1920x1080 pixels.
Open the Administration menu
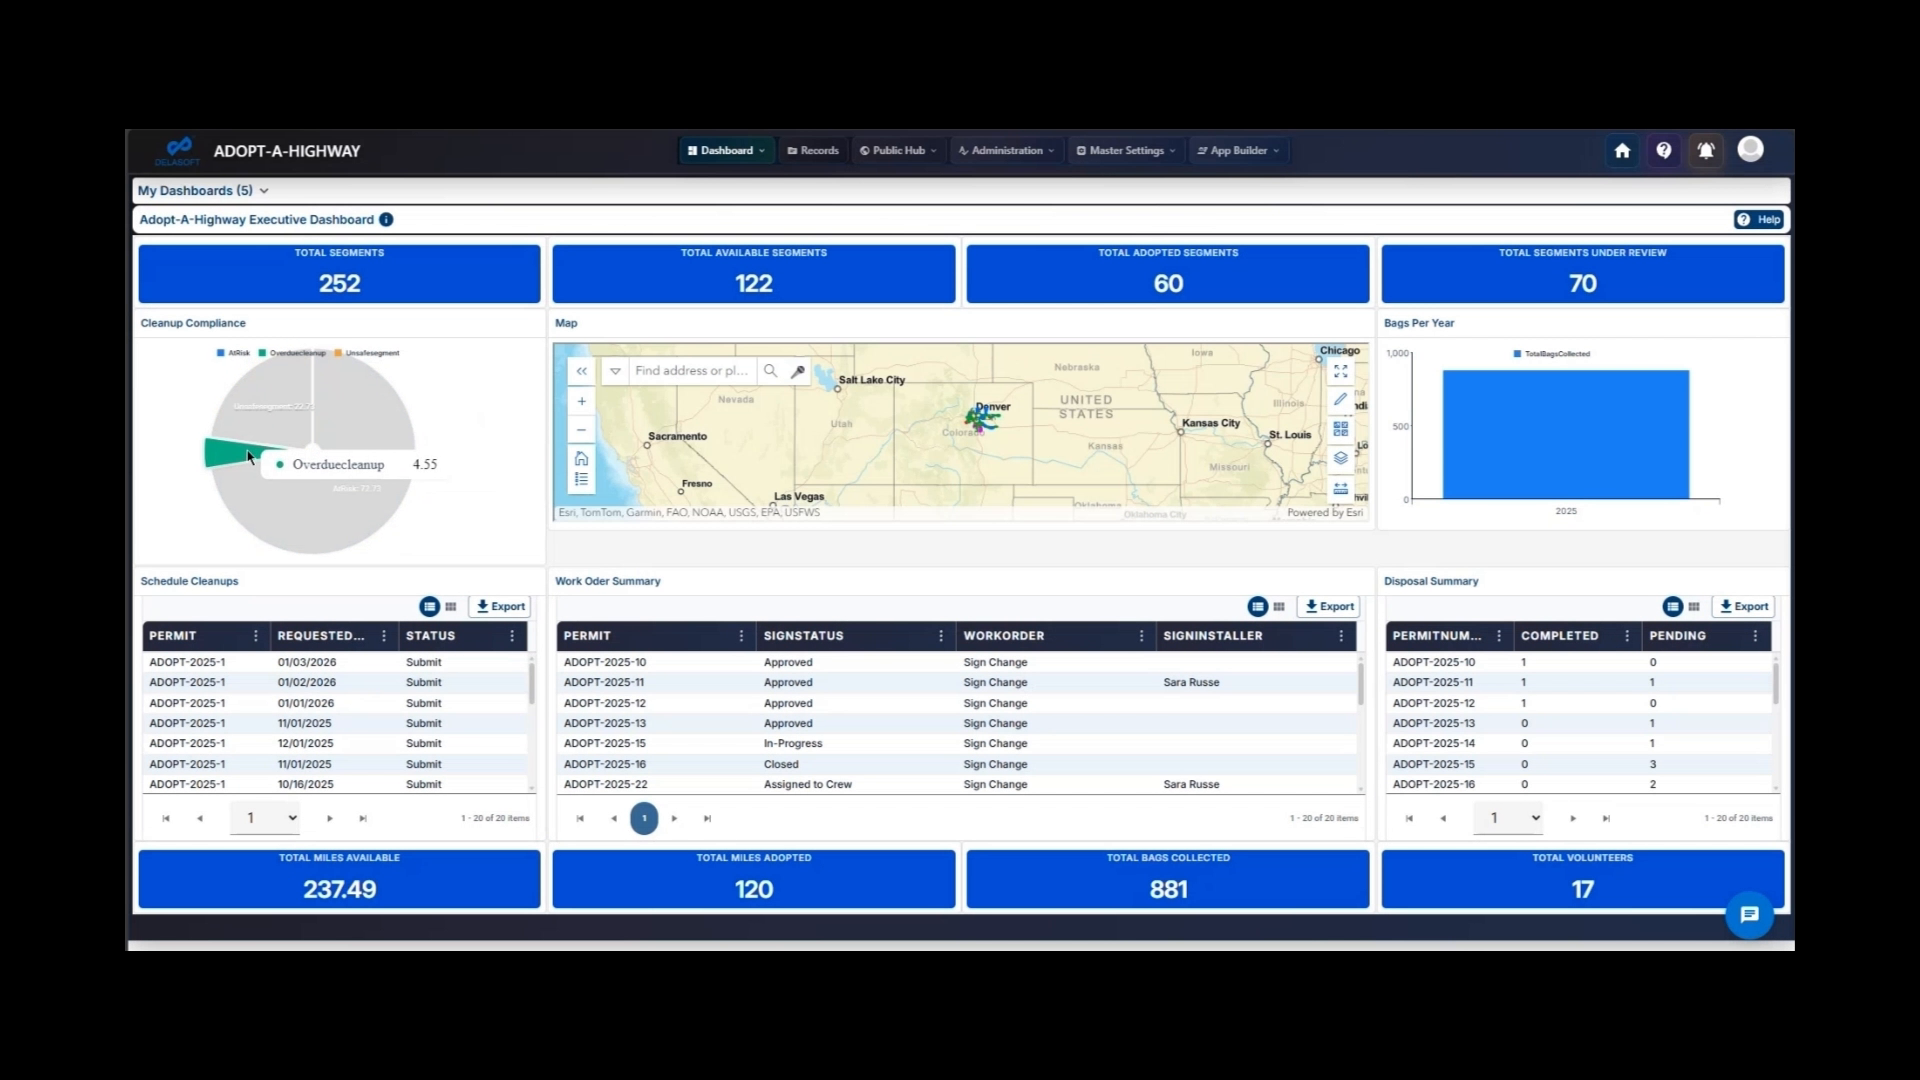[x=1005, y=150]
